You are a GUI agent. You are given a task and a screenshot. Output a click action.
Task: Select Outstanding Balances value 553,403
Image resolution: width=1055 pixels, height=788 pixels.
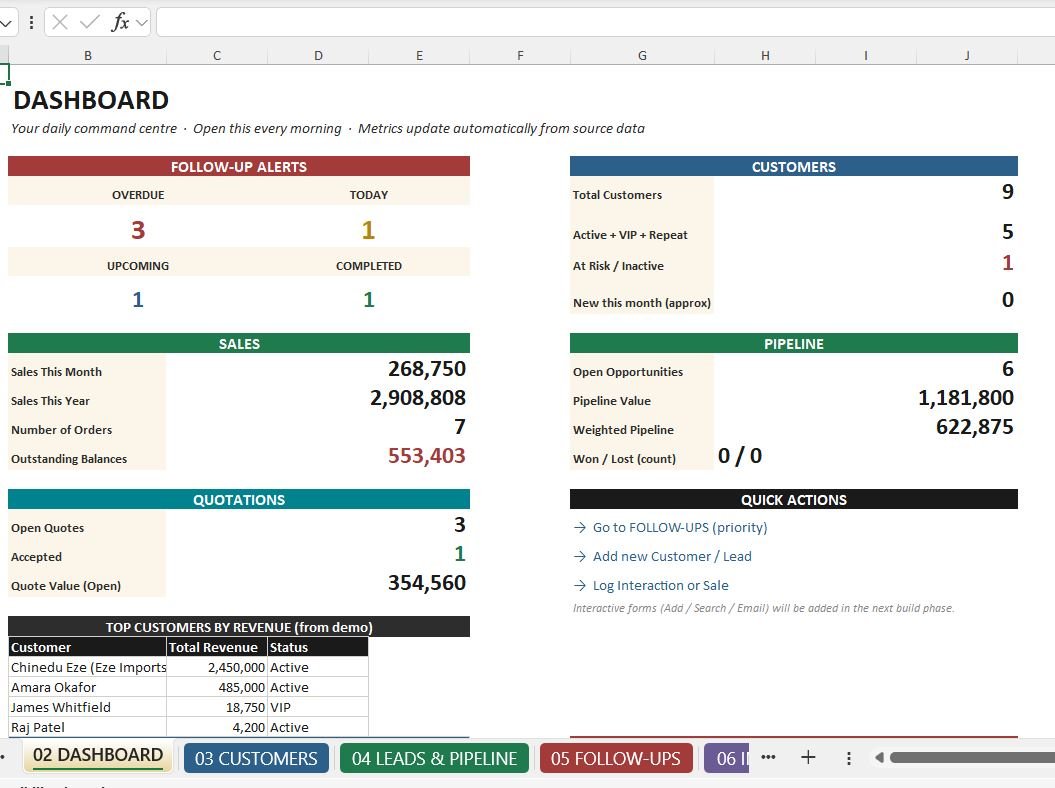coord(427,456)
